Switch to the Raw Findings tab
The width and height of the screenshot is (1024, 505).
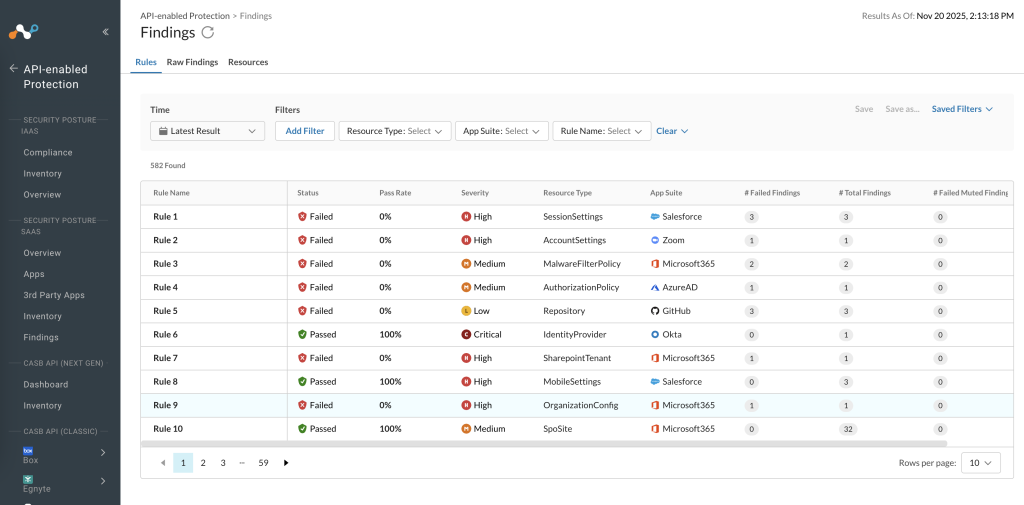click(x=192, y=62)
